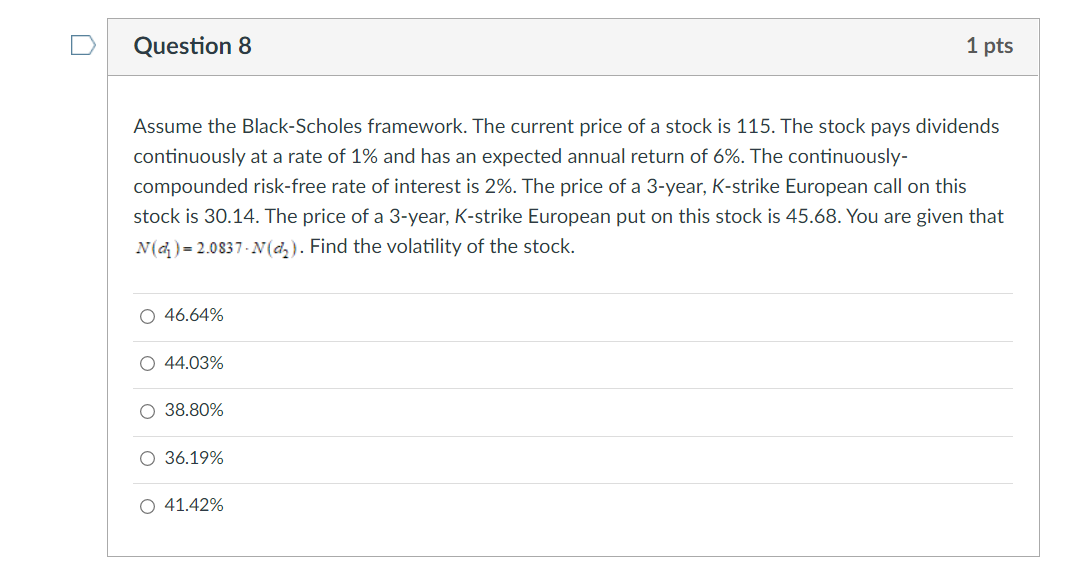Screen dimensions: 1074x576
Task: Click the Question 8 header title
Action: pyautogui.click(x=193, y=45)
